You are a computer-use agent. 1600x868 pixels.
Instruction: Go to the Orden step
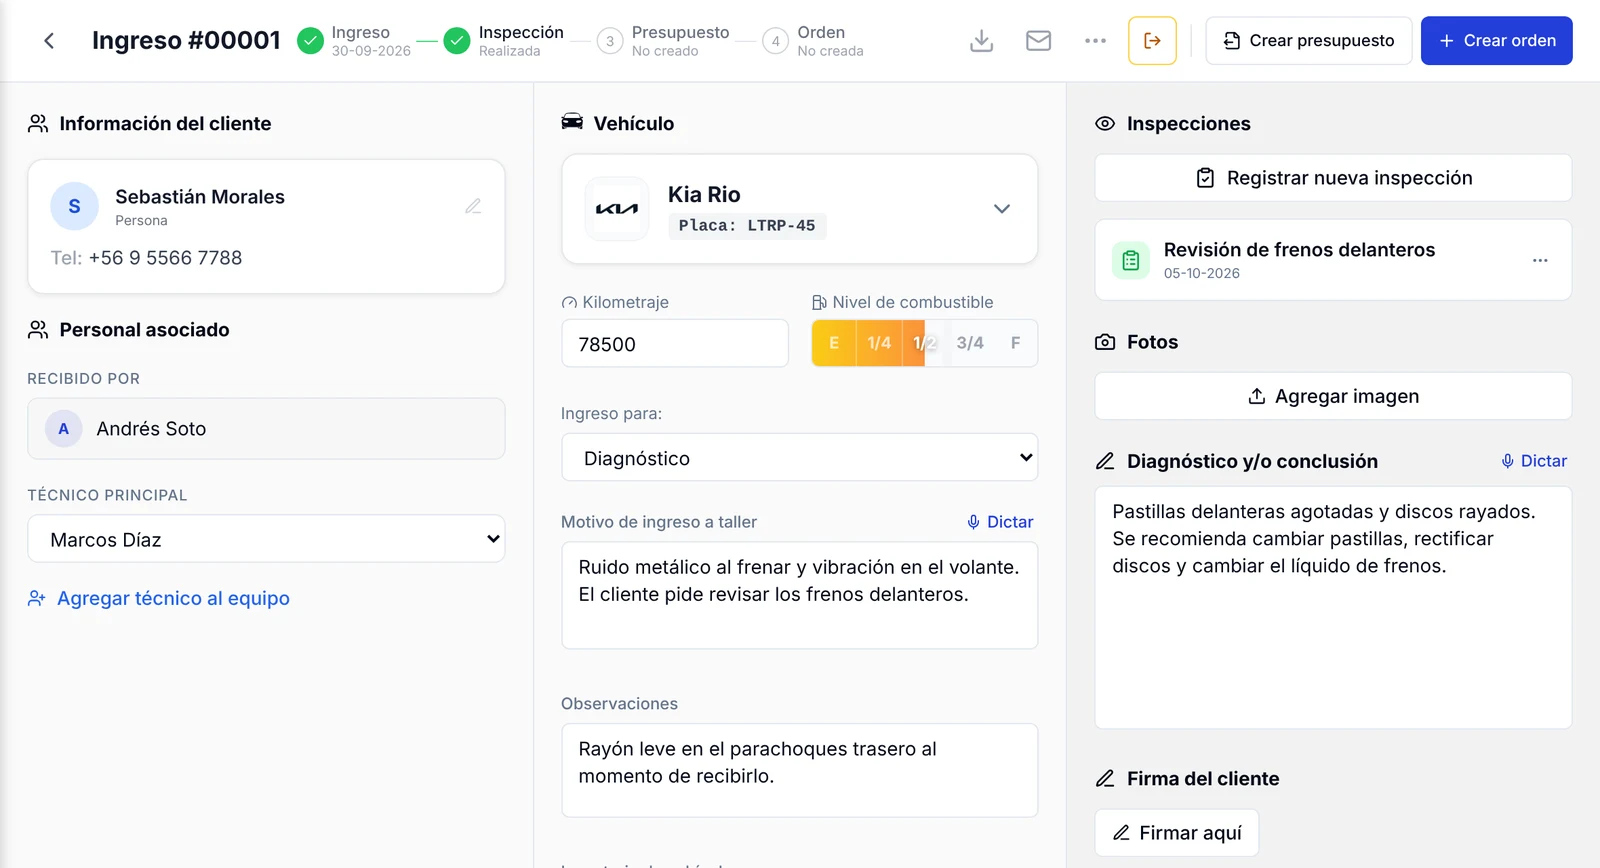tap(813, 41)
